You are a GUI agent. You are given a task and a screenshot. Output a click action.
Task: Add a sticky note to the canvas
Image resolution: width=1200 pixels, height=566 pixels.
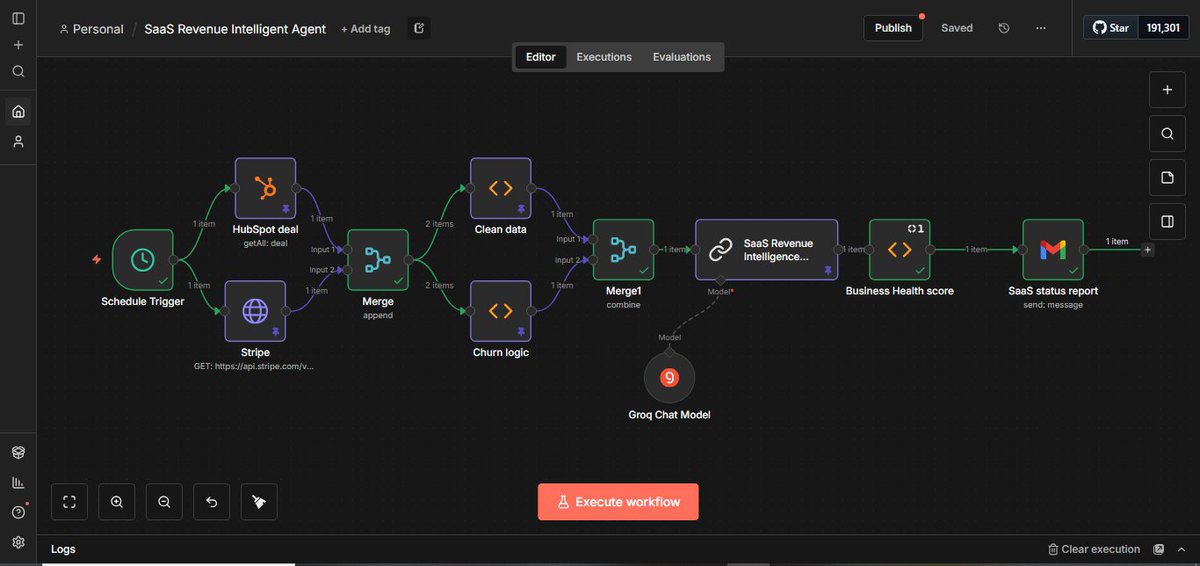[1167, 177]
